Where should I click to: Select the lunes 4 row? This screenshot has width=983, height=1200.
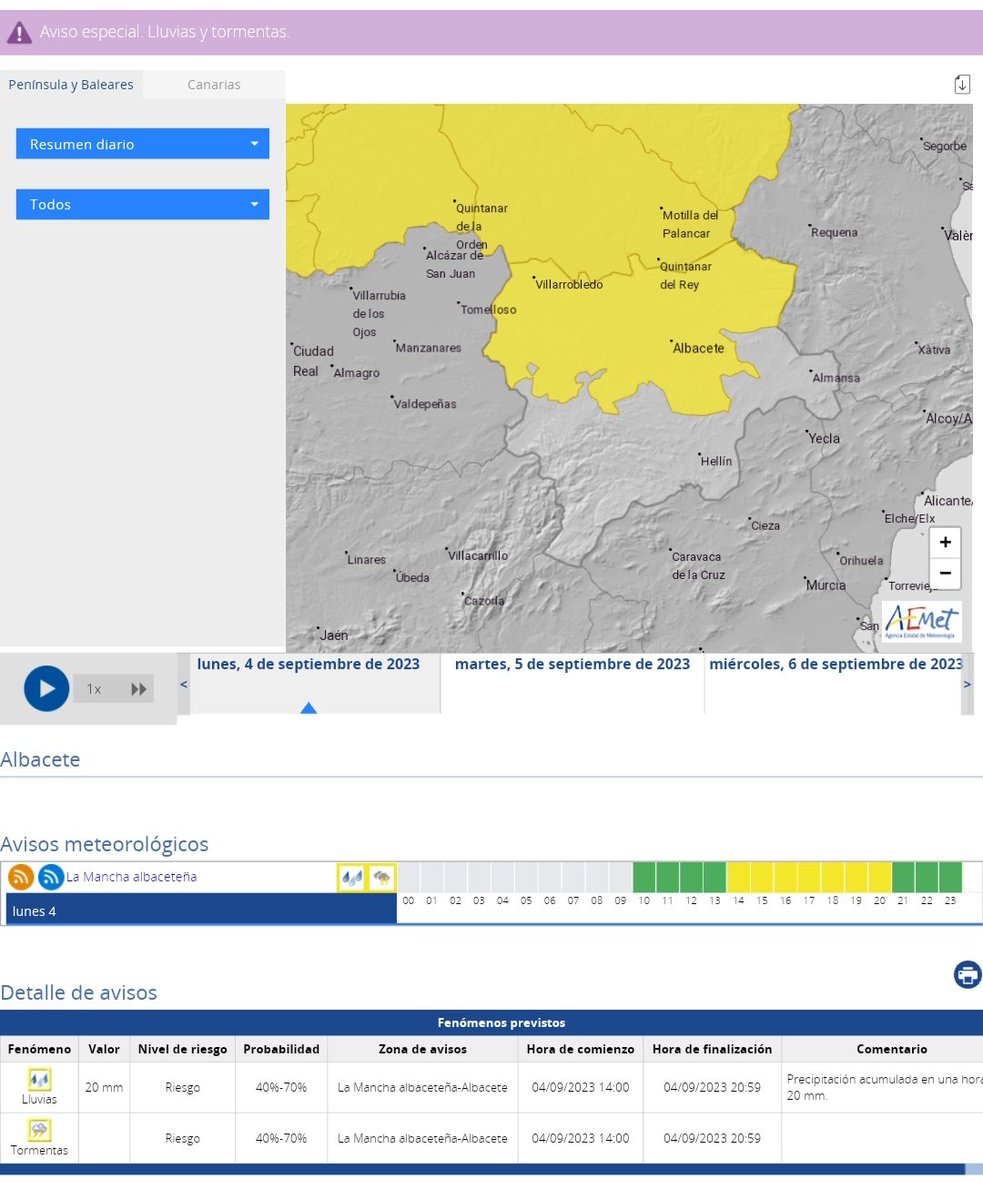(201, 910)
